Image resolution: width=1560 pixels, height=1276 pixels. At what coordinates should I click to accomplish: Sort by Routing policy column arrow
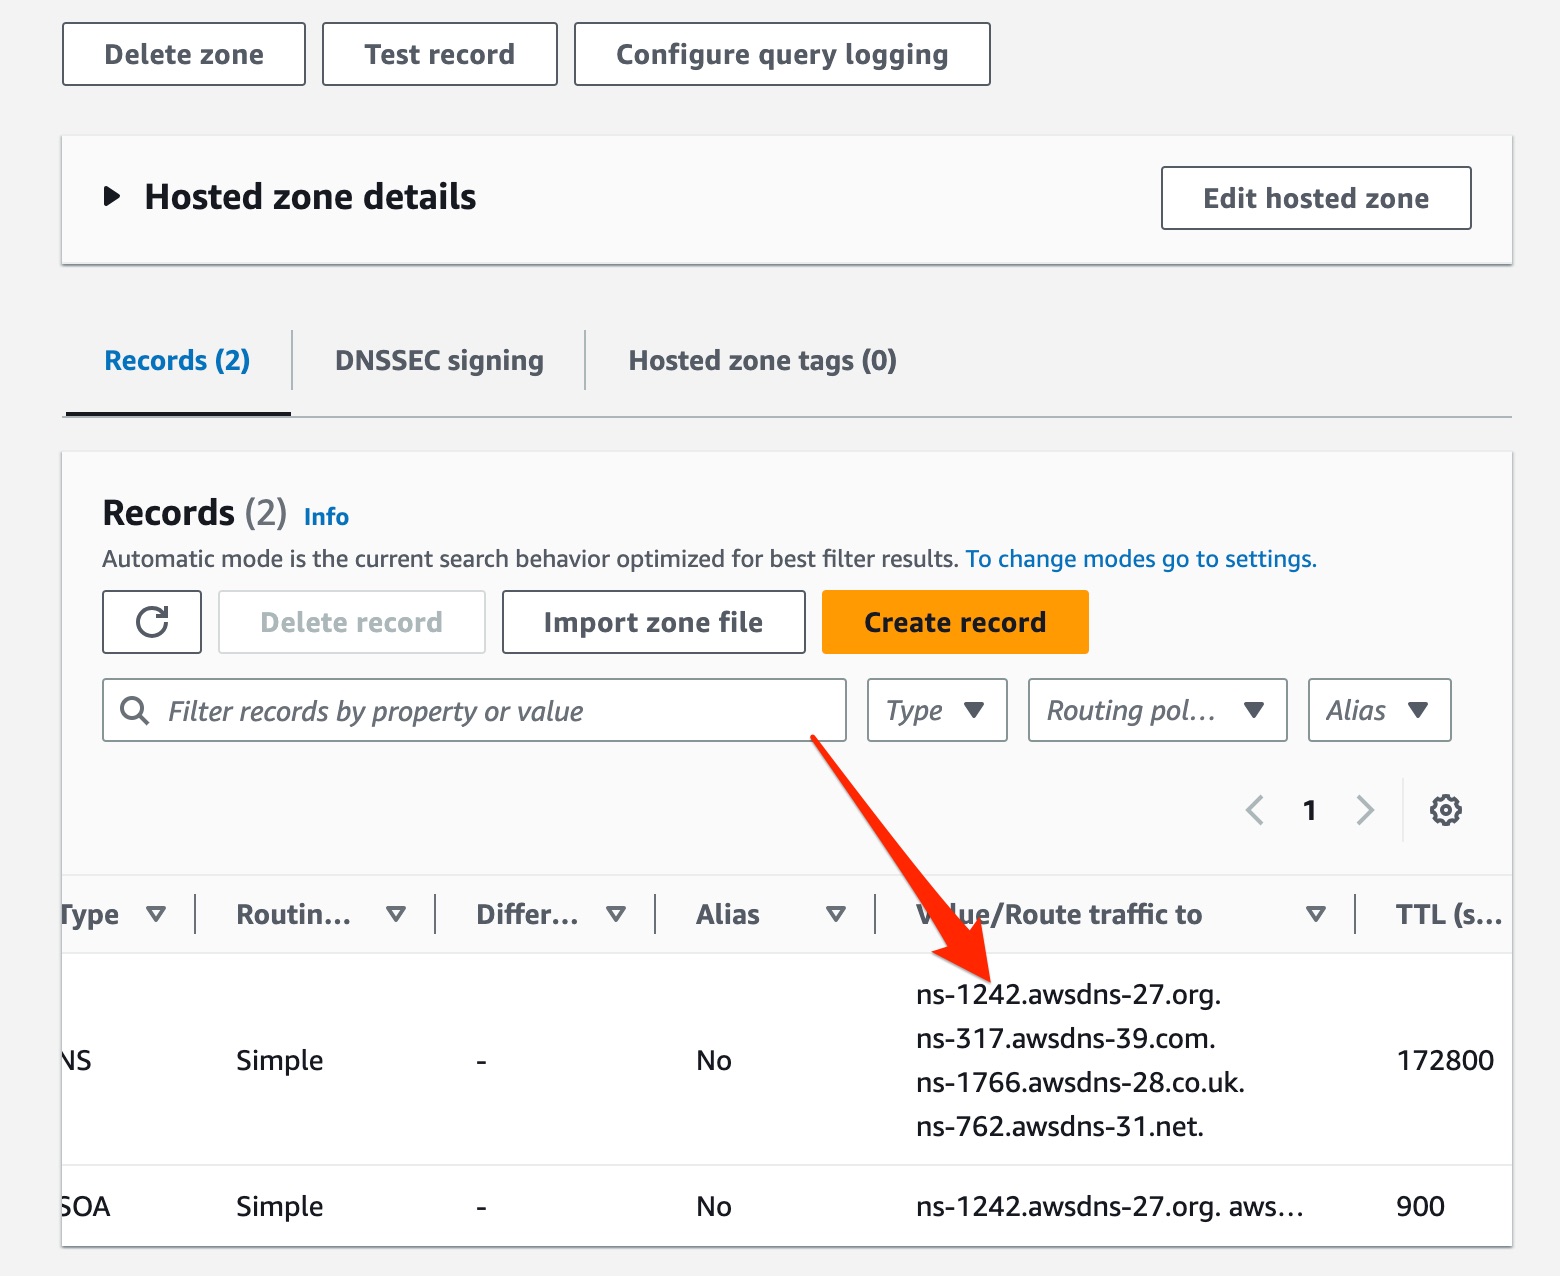pos(396,914)
